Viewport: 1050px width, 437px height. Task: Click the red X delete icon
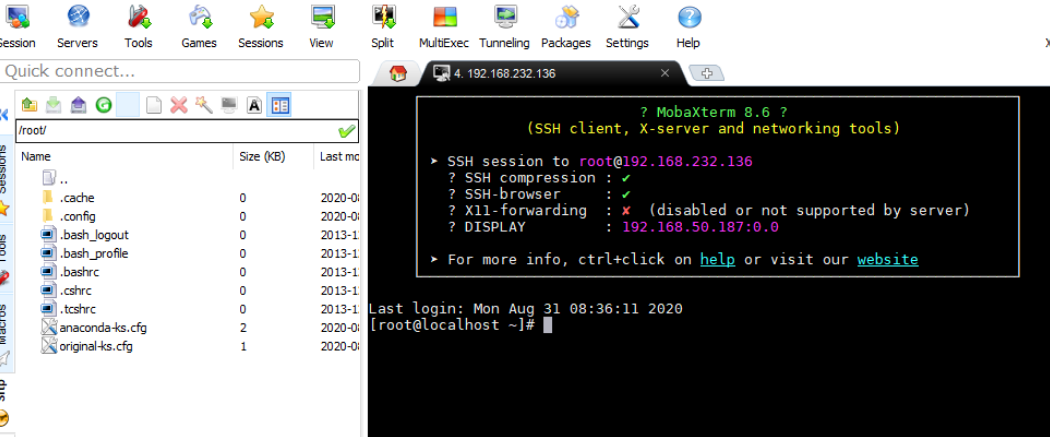[x=179, y=105]
